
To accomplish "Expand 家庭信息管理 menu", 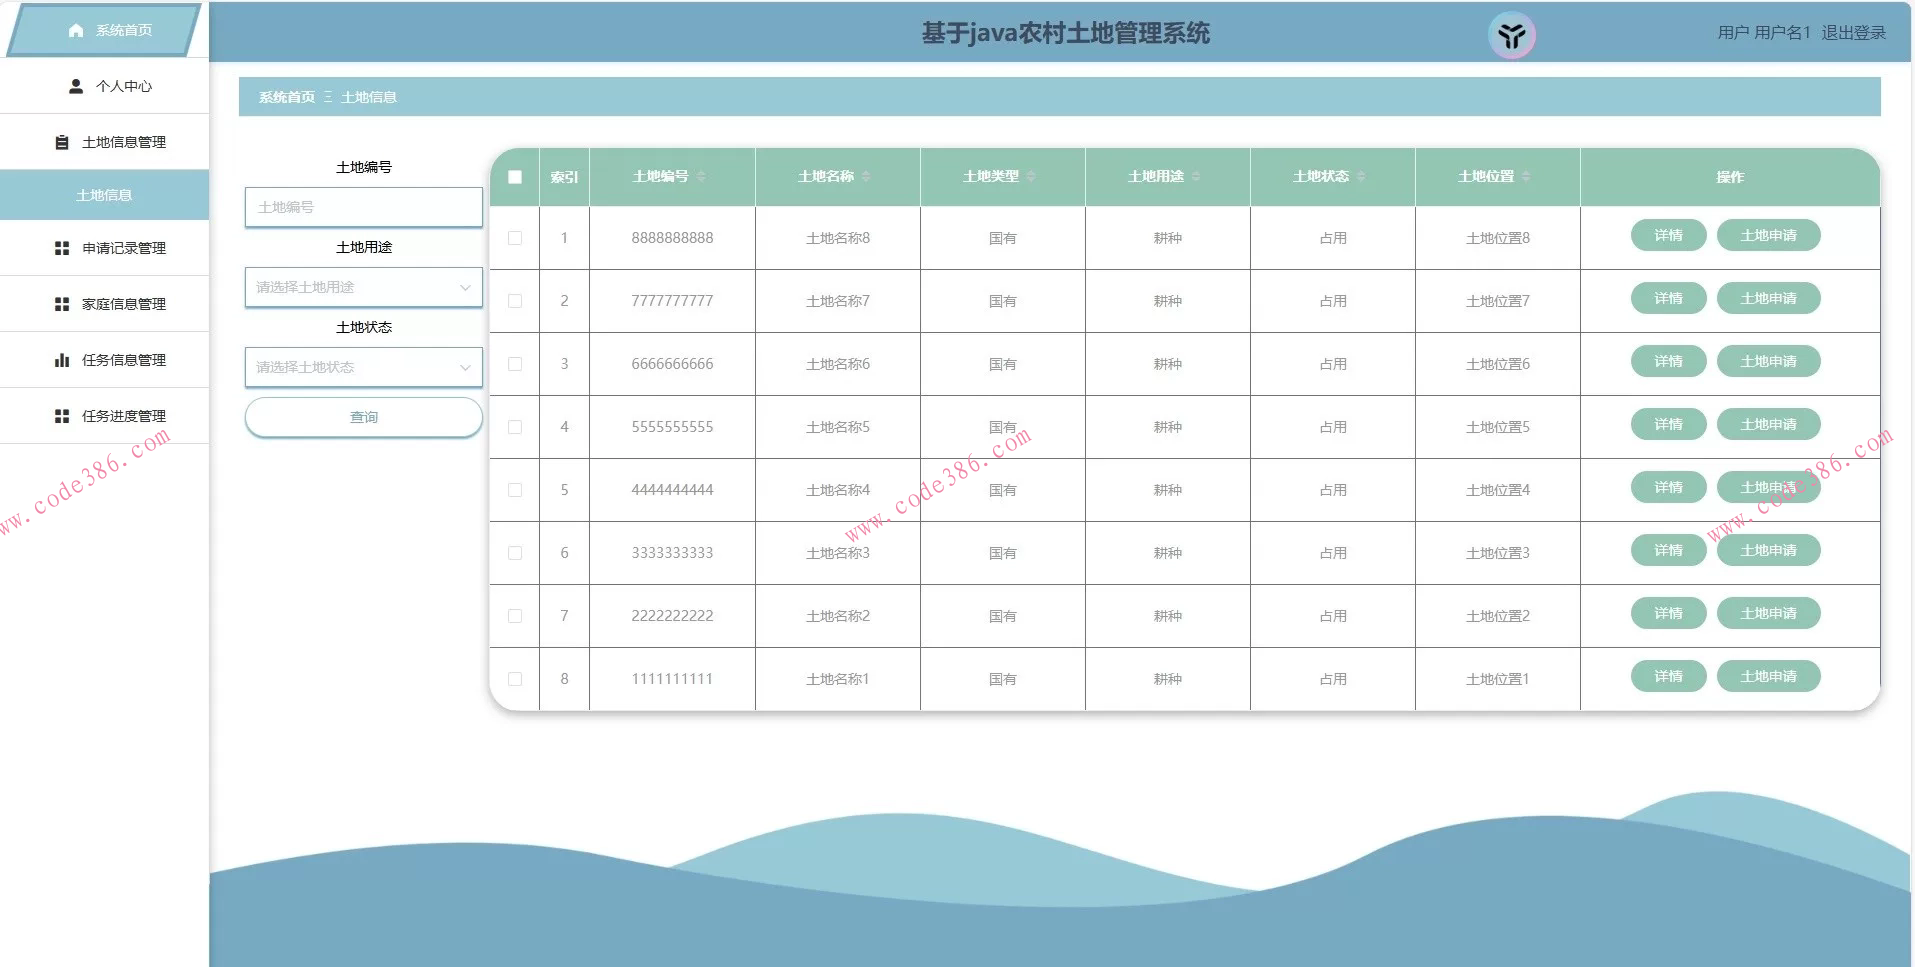I will (104, 304).
